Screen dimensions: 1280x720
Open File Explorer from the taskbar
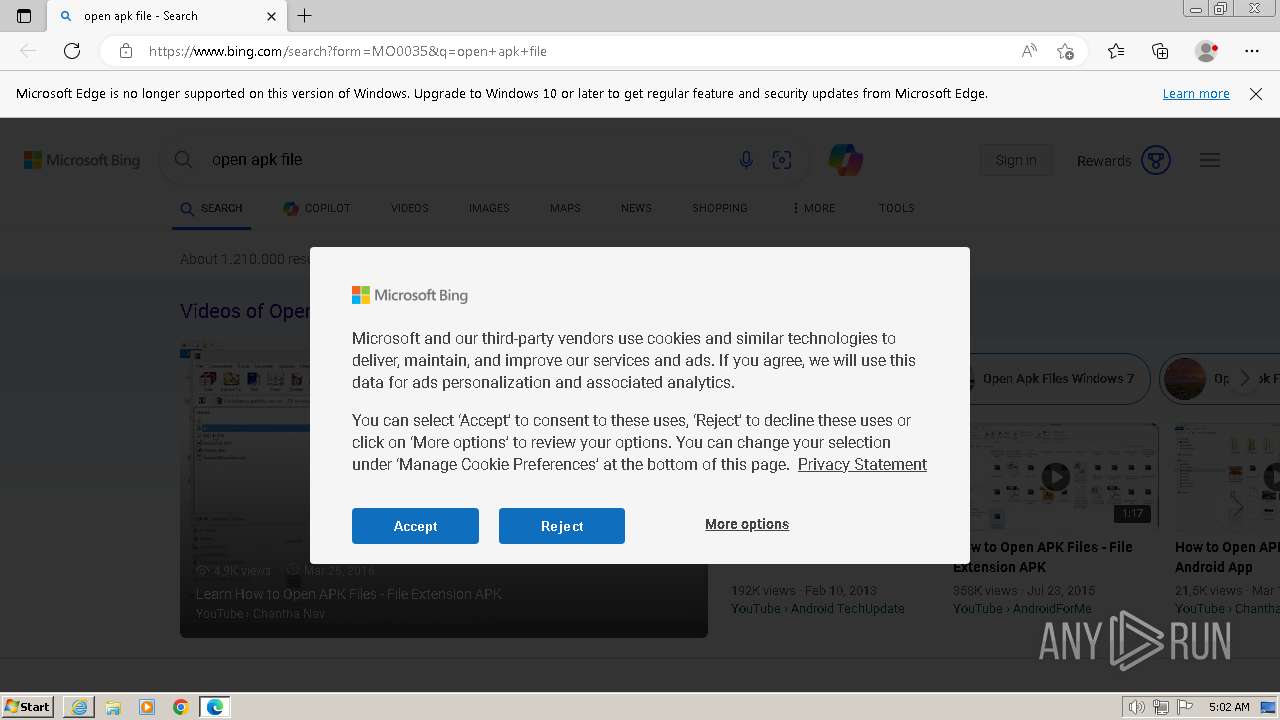pyautogui.click(x=113, y=707)
